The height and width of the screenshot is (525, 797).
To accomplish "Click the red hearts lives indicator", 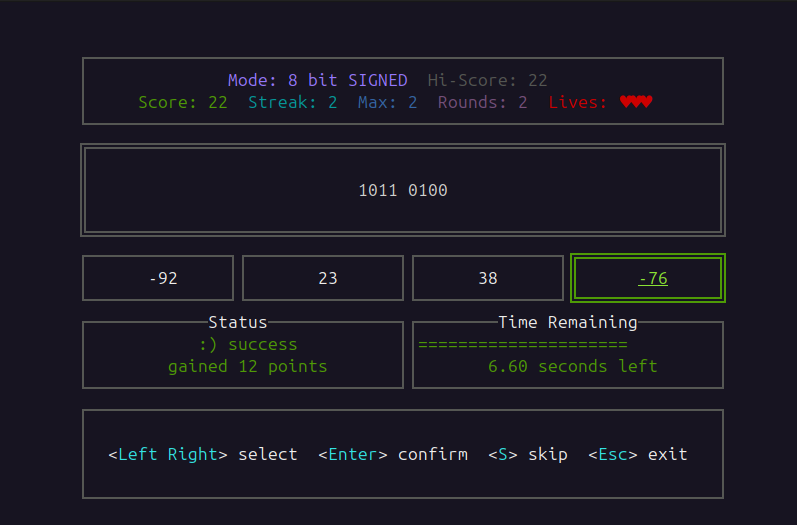I will 635,102.
